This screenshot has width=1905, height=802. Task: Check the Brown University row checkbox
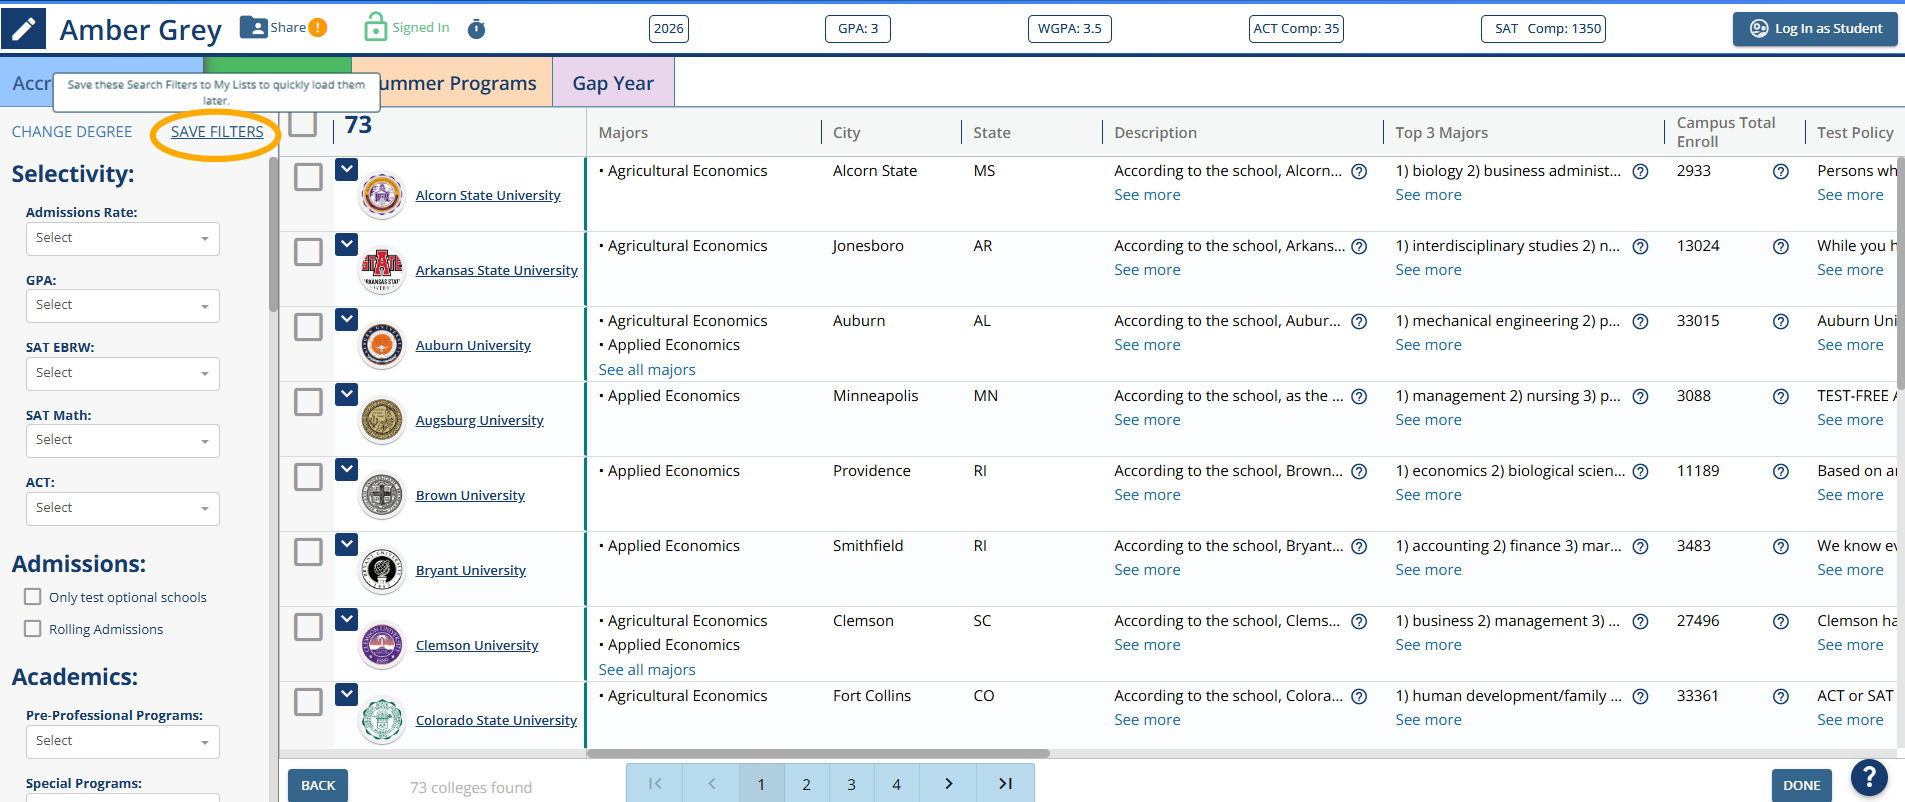[308, 477]
